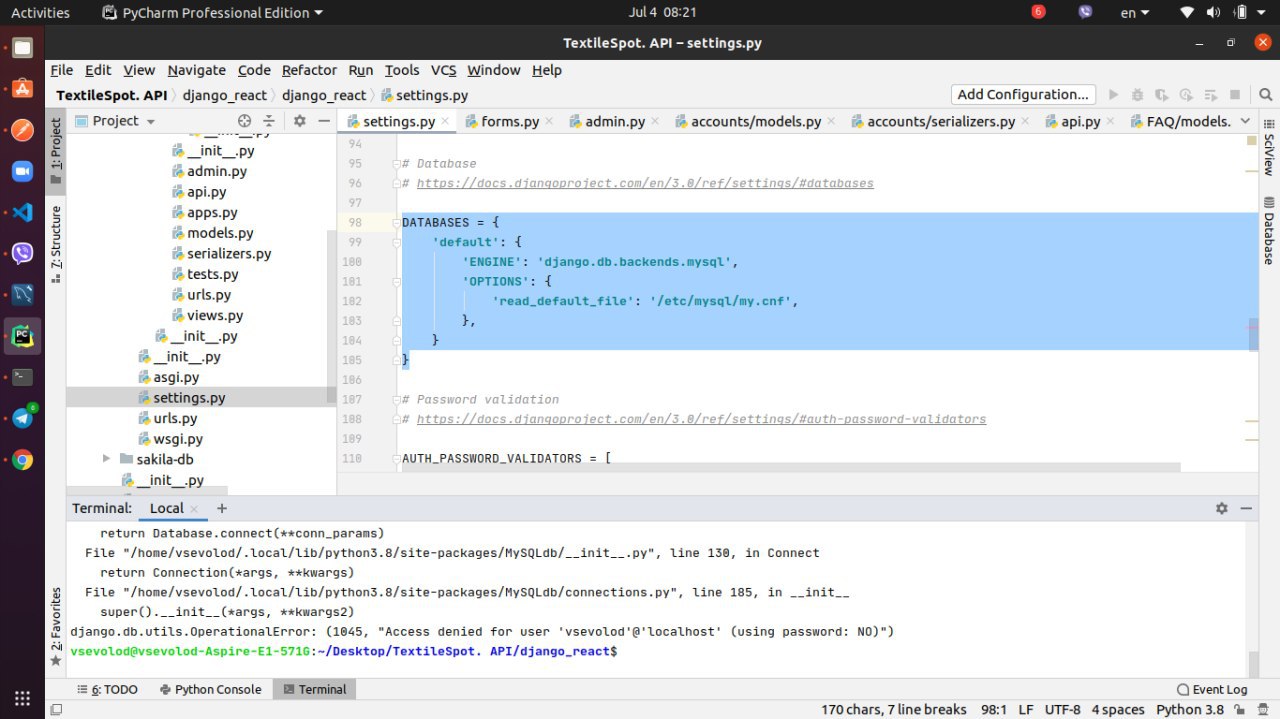Open the Django databases docs link

(x=645, y=183)
